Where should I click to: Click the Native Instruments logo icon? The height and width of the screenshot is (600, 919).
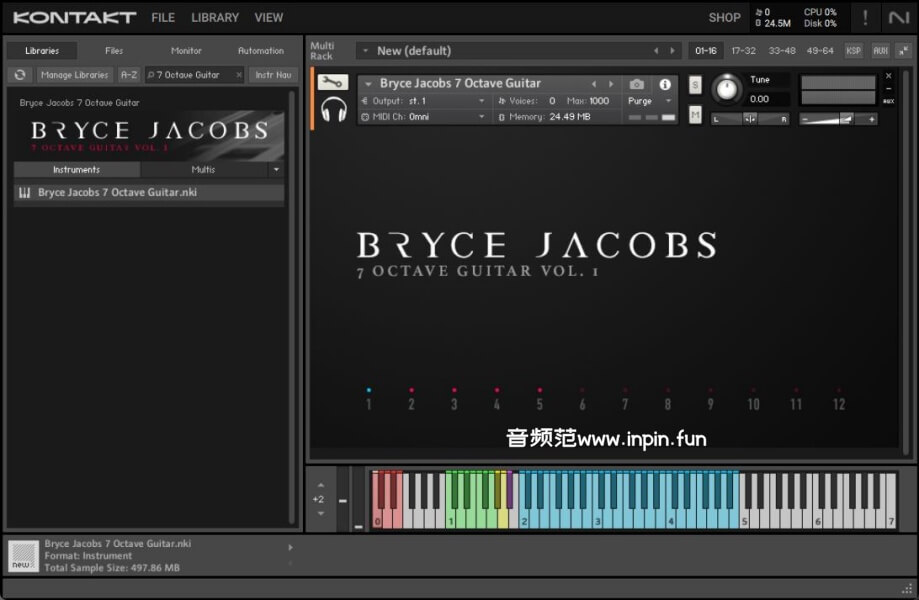899,18
